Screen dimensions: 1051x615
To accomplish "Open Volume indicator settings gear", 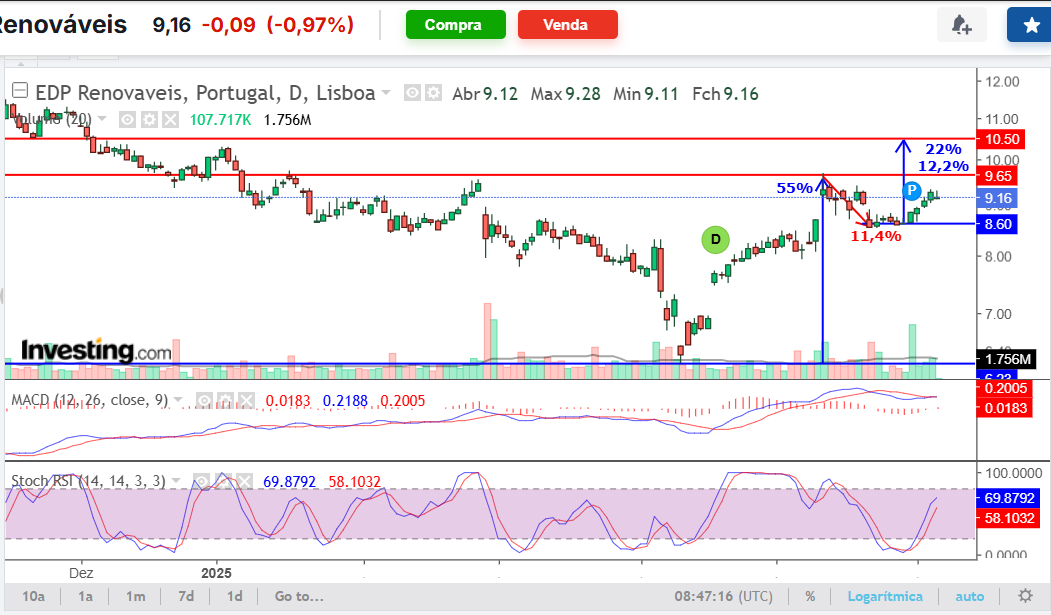I will pos(149,120).
